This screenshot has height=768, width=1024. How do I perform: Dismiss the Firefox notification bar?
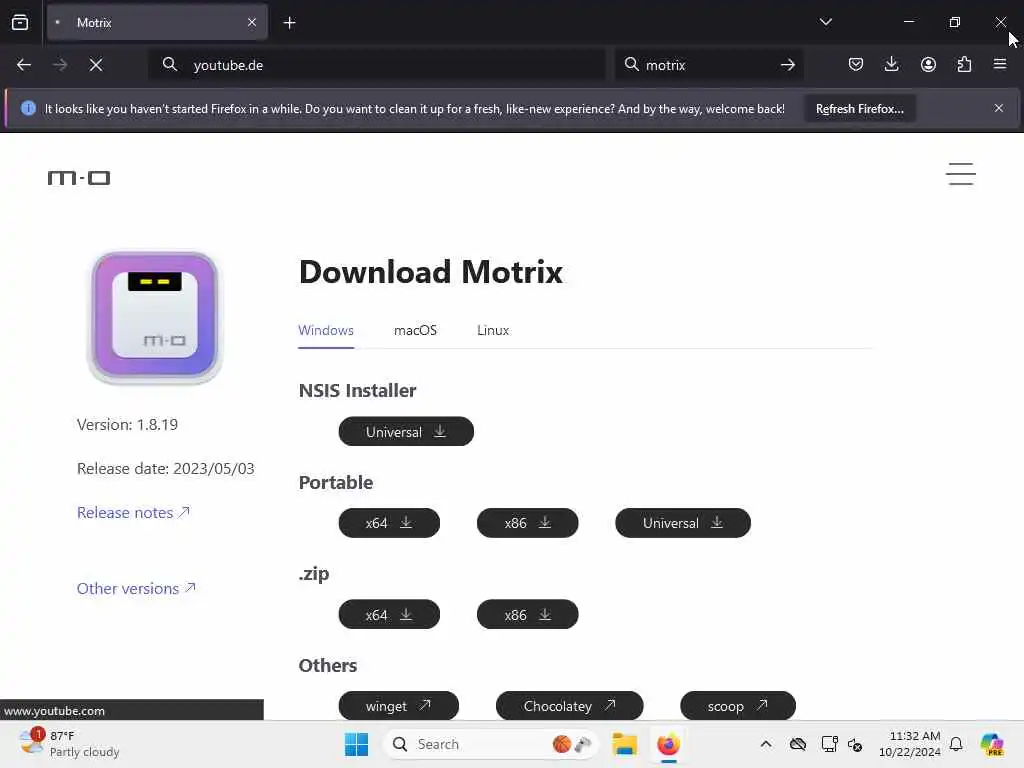(x=999, y=108)
